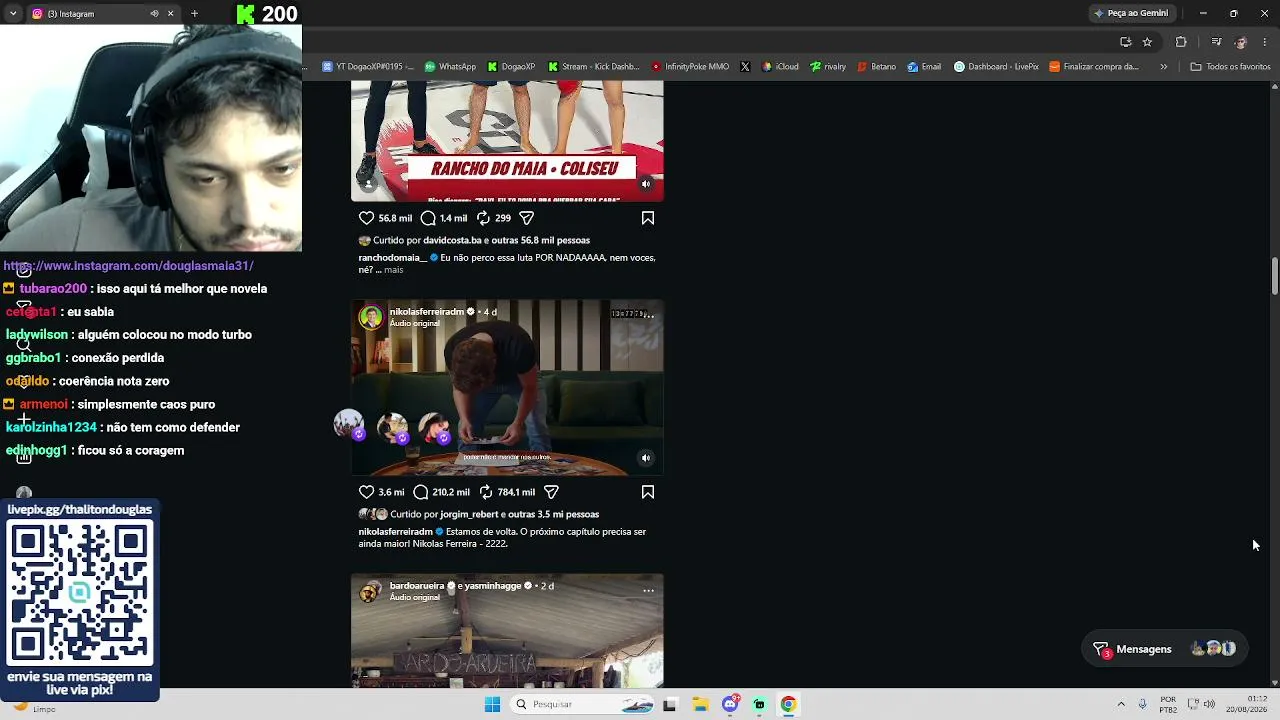Open the Mensagens floating button
Viewport: 1280px width, 720px height.
(x=1165, y=649)
